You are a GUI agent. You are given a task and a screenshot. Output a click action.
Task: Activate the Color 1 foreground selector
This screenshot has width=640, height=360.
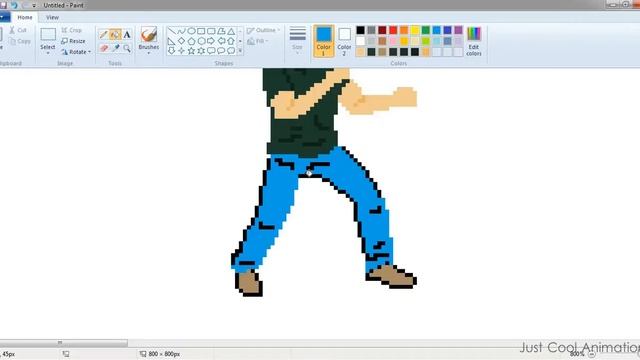click(x=323, y=41)
